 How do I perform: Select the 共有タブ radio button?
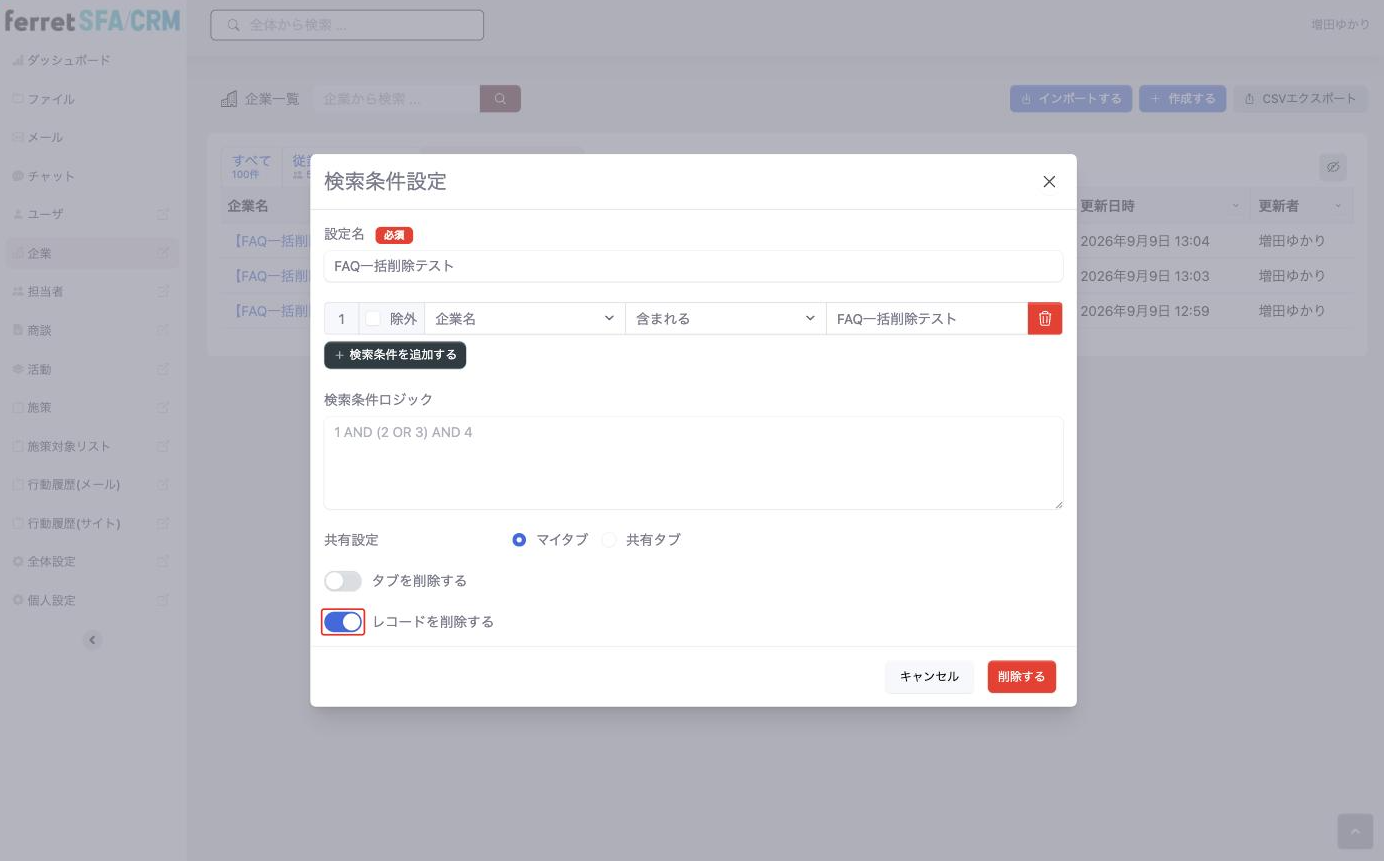click(609, 540)
